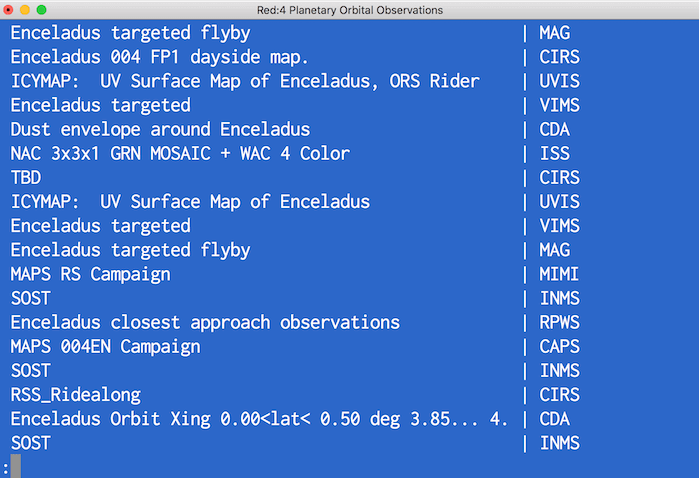This screenshot has height=478, width=699.
Task: Click the 'NAC 3x3x1 GRN MOSAIC' line
Action: [x=180, y=154]
